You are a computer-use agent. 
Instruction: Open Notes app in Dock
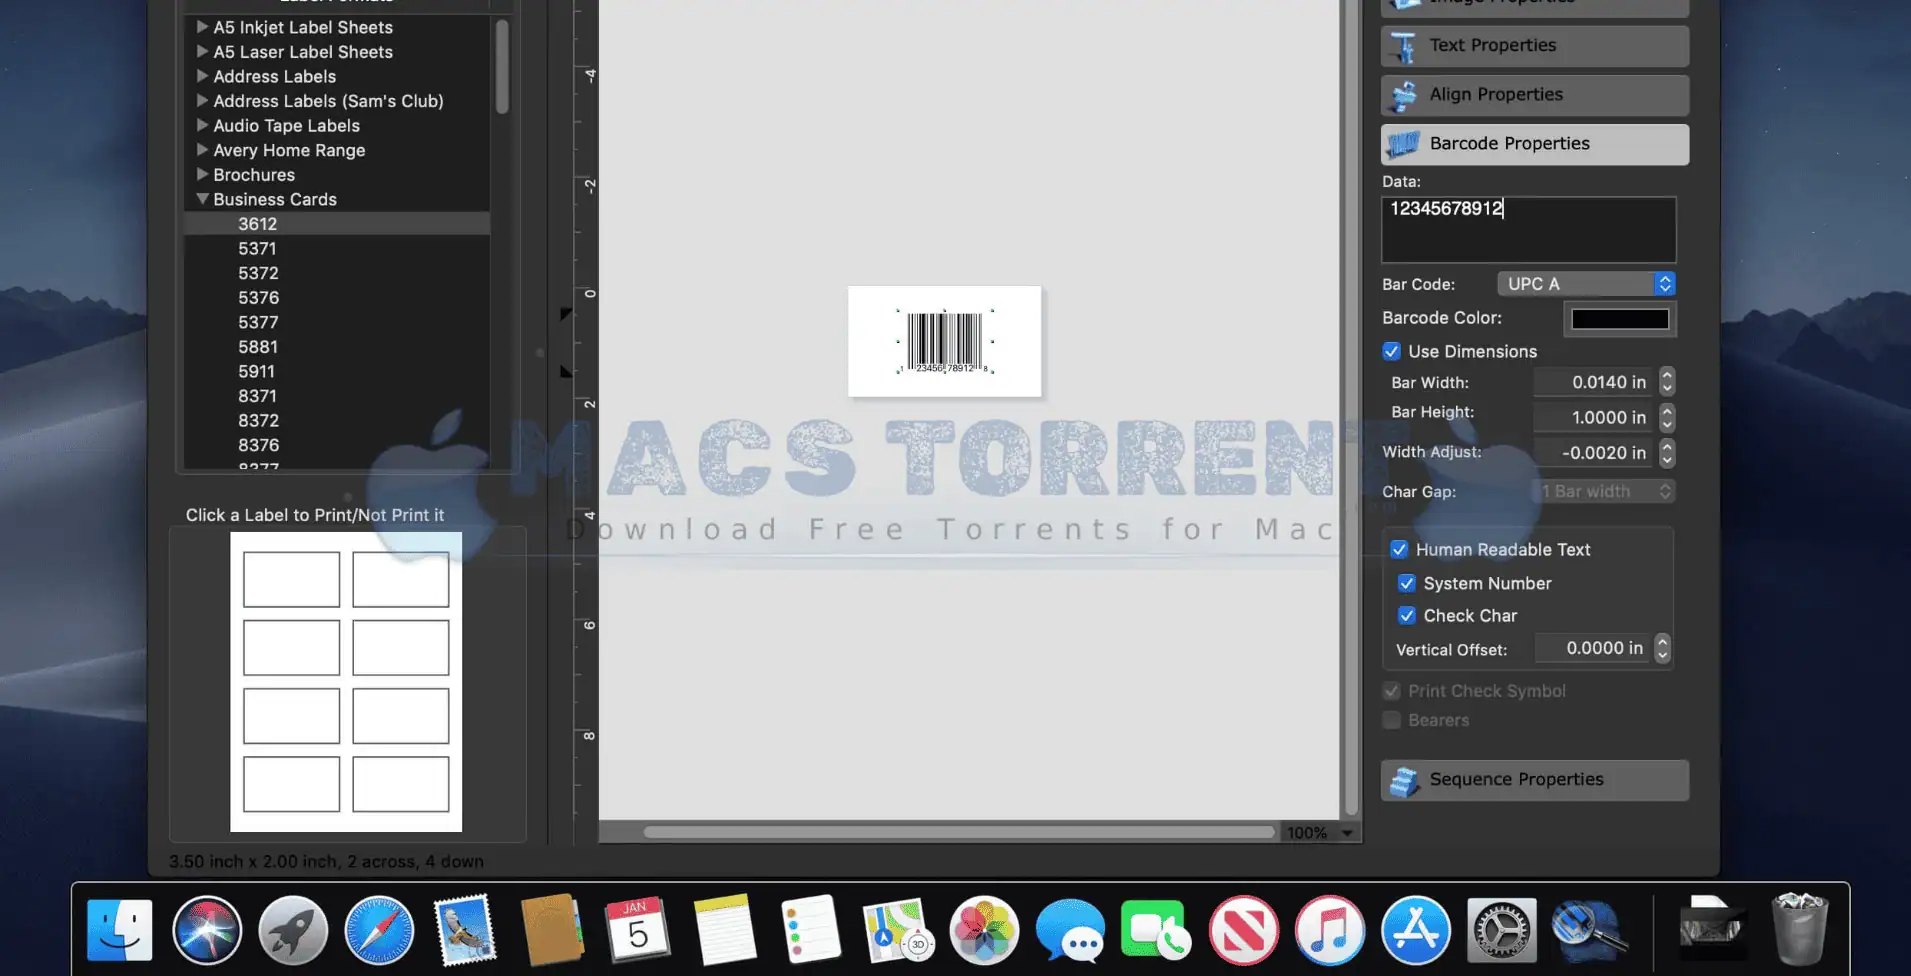click(724, 930)
